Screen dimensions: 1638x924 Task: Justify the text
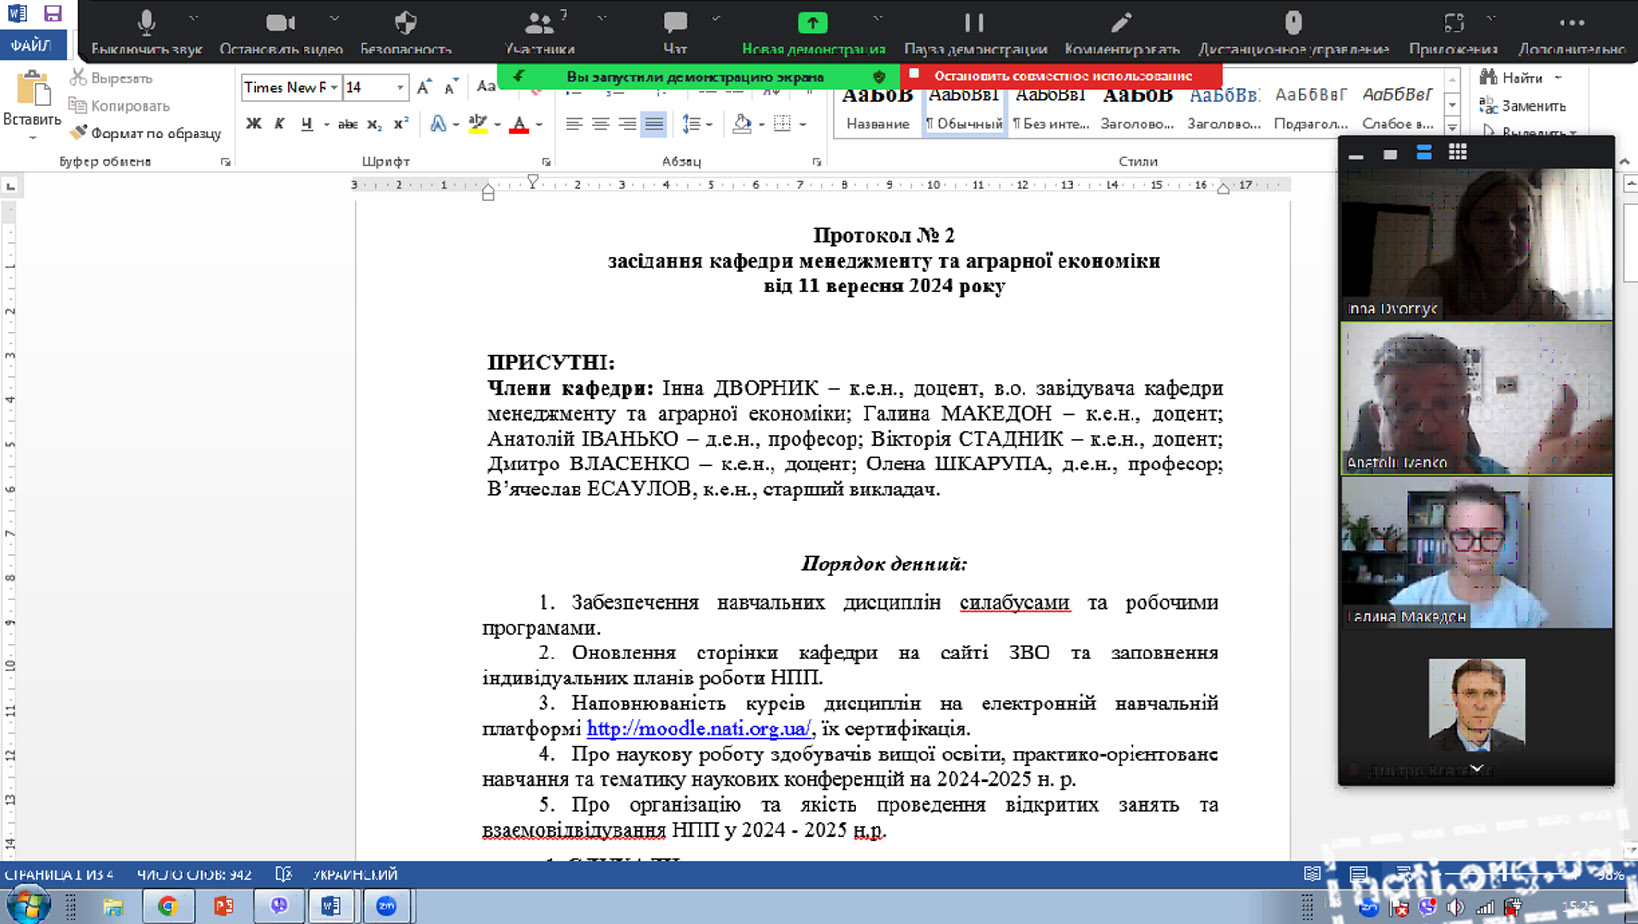click(x=653, y=124)
